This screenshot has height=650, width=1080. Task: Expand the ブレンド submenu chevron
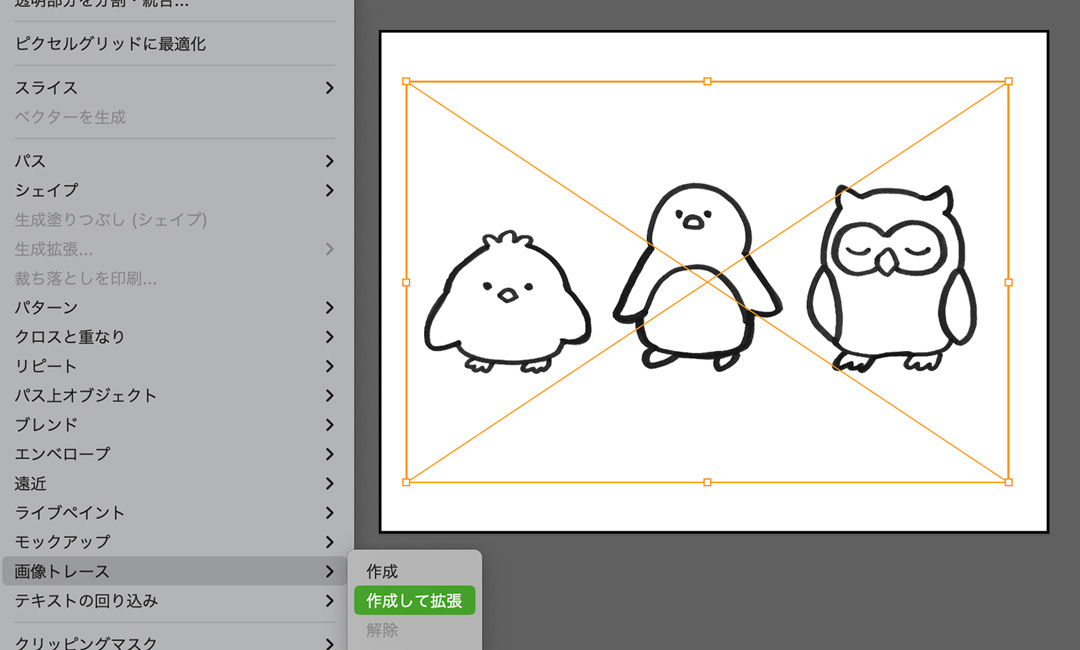(x=329, y=425)
